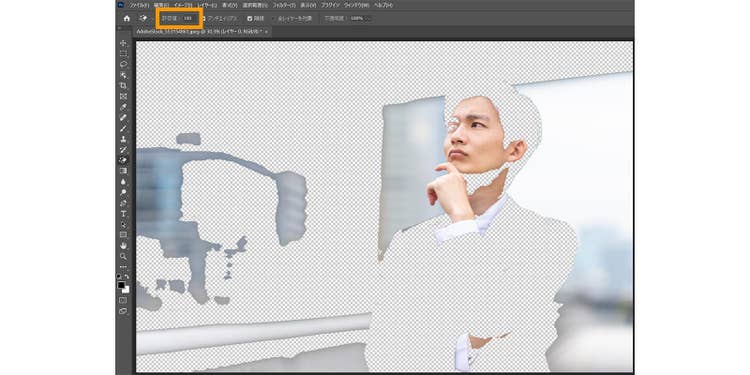Open the View menu
The height and width of the screenshot is (375, 750).
click(x=308, y=5)
